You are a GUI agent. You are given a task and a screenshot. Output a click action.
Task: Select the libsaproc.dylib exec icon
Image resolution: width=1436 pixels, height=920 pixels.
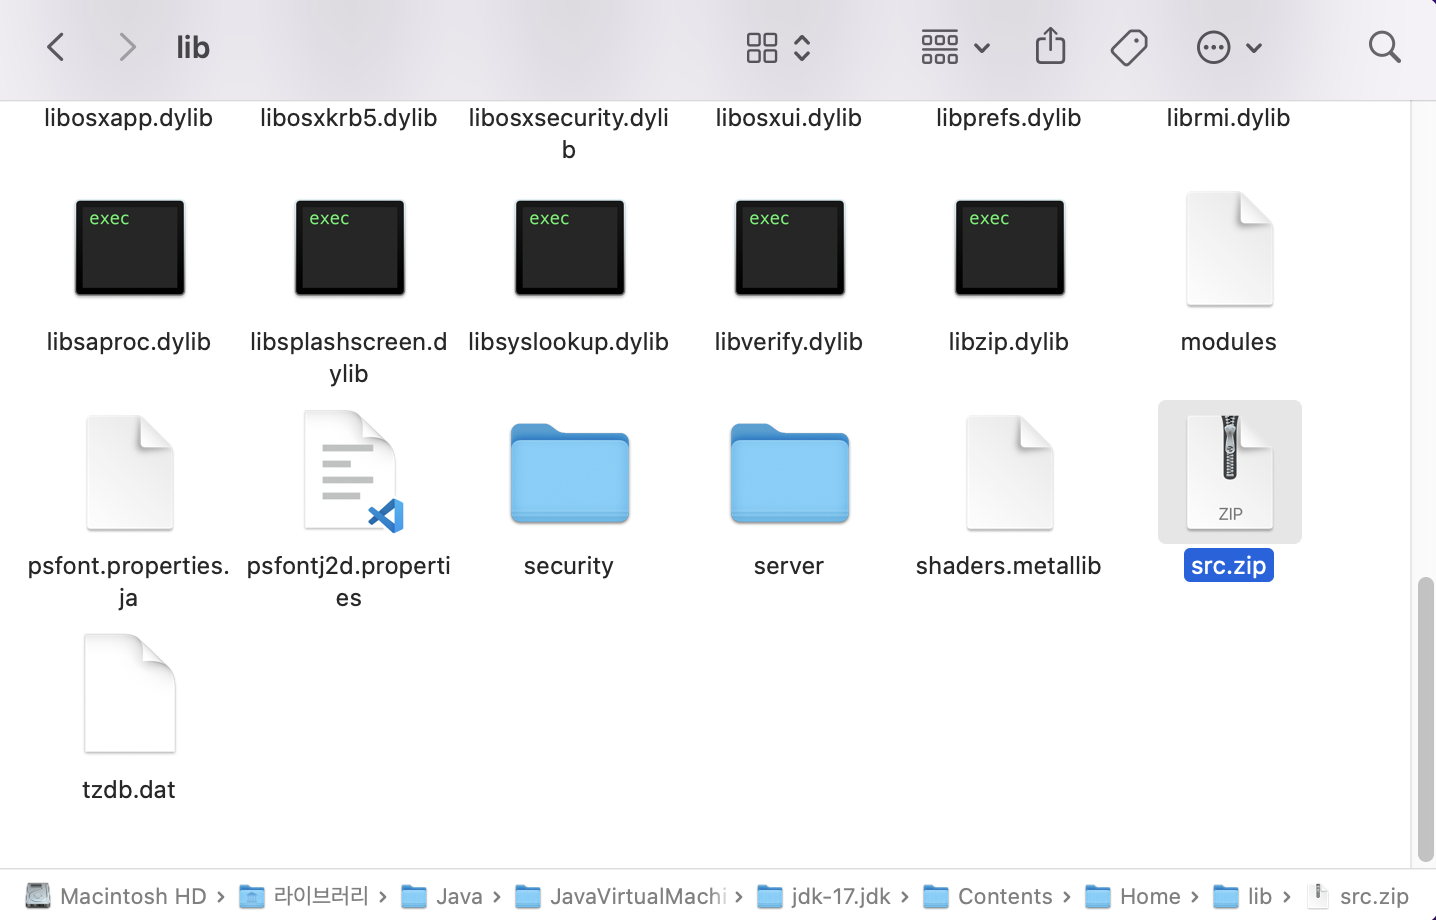[x=130, y=247]
